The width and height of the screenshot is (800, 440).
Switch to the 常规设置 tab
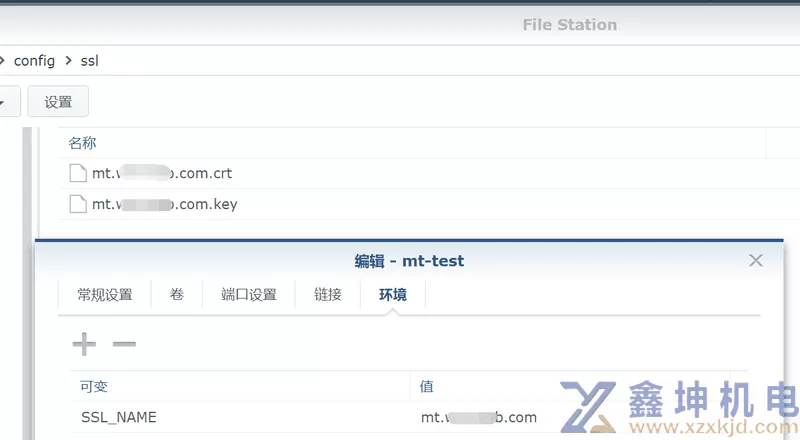point(105,295)
